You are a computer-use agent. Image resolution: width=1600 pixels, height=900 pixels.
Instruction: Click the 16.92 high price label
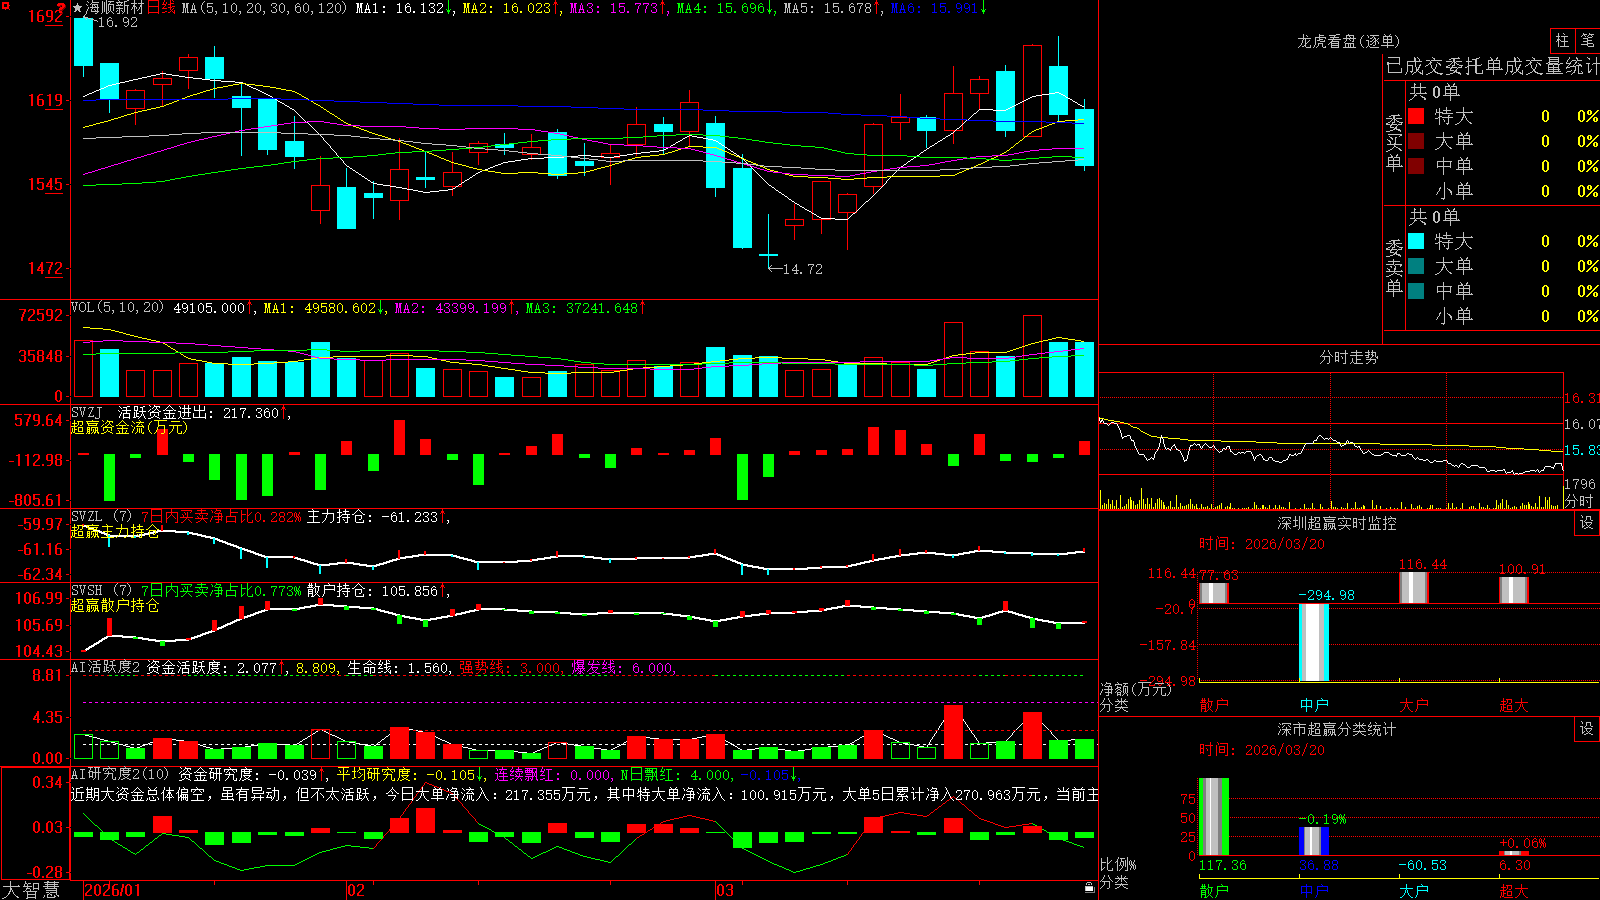tap(117, 22)
